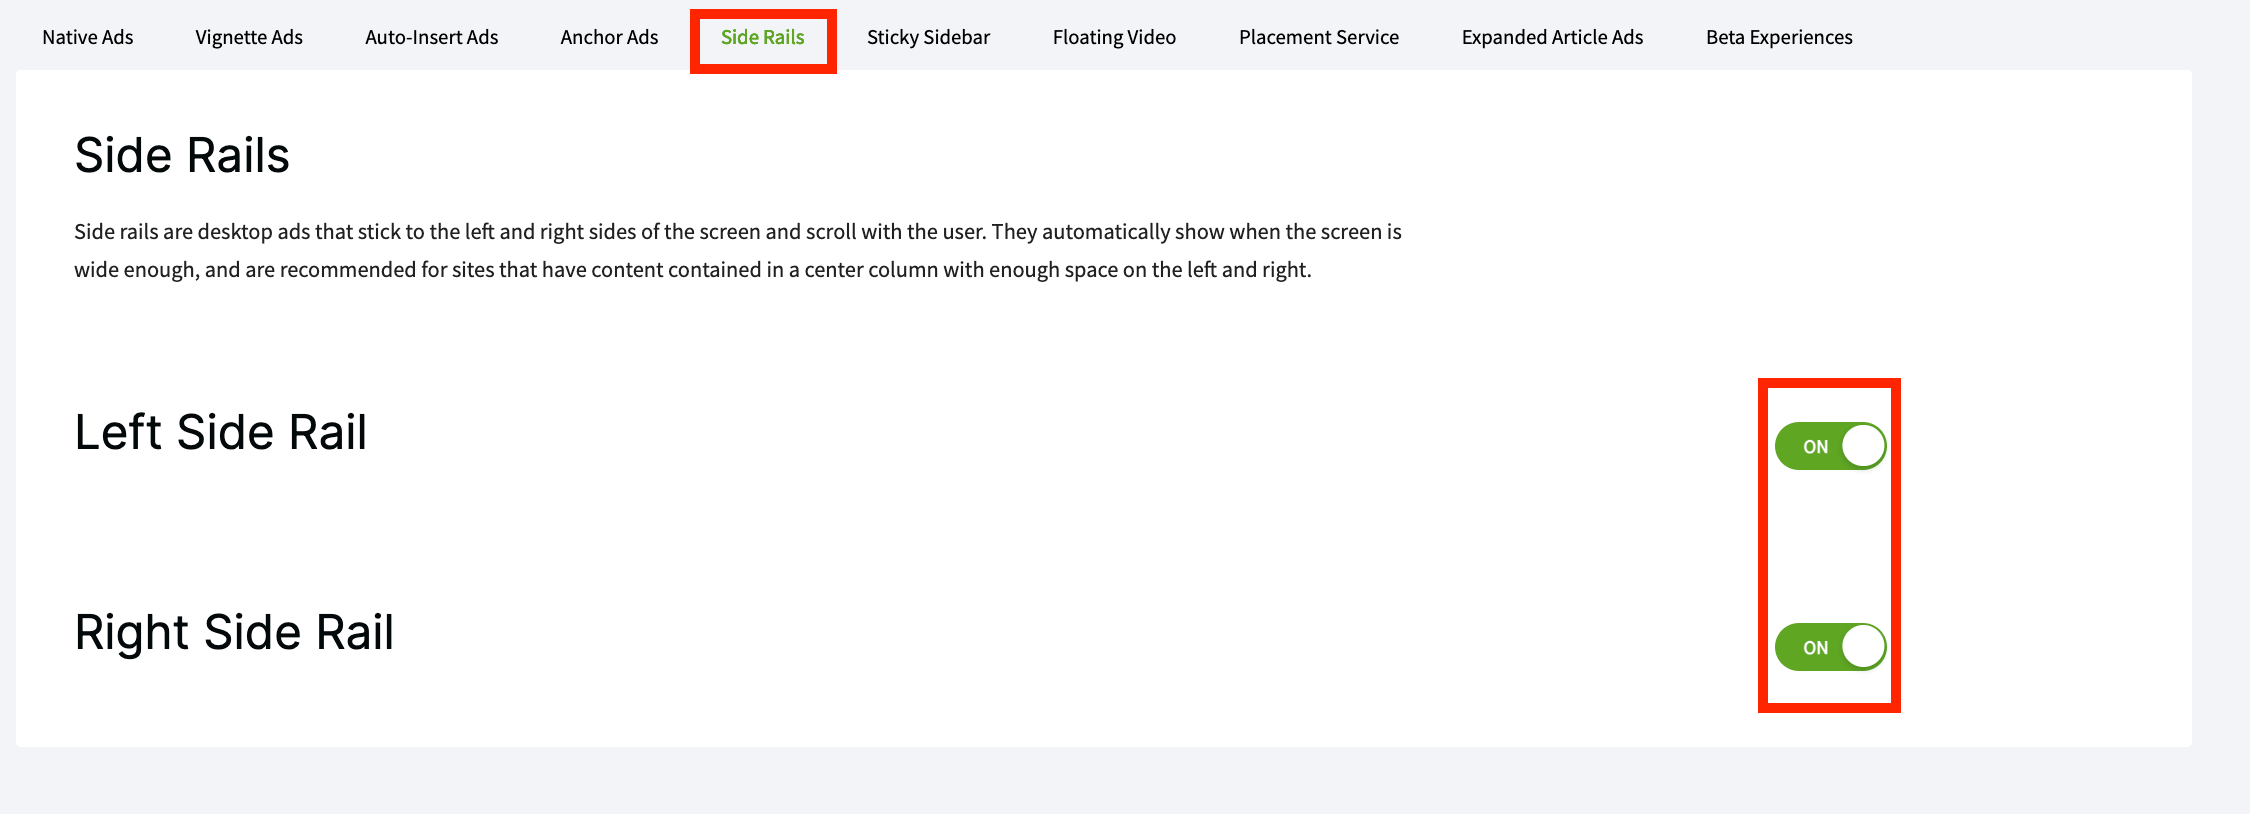2250x814 pixels.
Task: Open the Native Ads tab
Action: (x=88, y=38)
